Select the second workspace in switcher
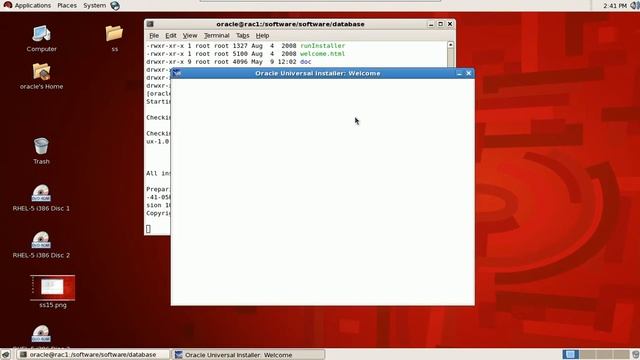 (587, 354)
